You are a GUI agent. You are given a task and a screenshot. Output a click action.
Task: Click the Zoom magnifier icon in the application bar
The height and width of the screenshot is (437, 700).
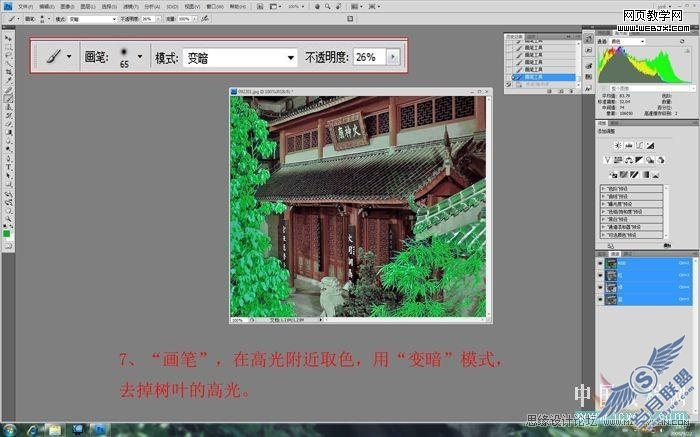[328, 7]
